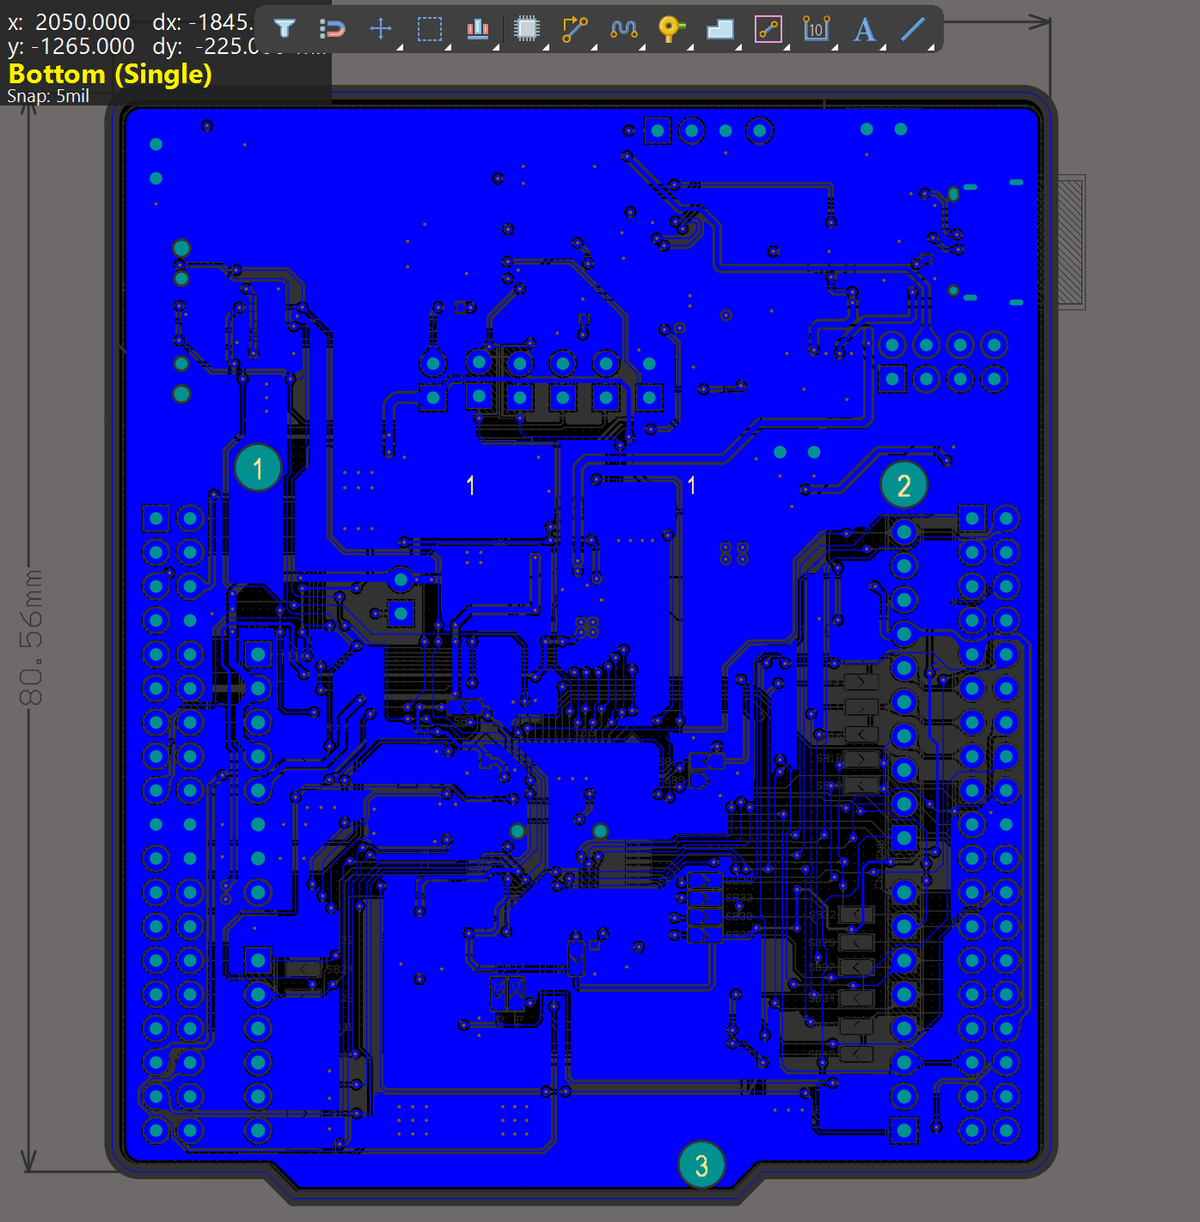Select the 80.56mm board height dimension
This screenshot has height=1222, width=1200.
click(x=31, y=636)
